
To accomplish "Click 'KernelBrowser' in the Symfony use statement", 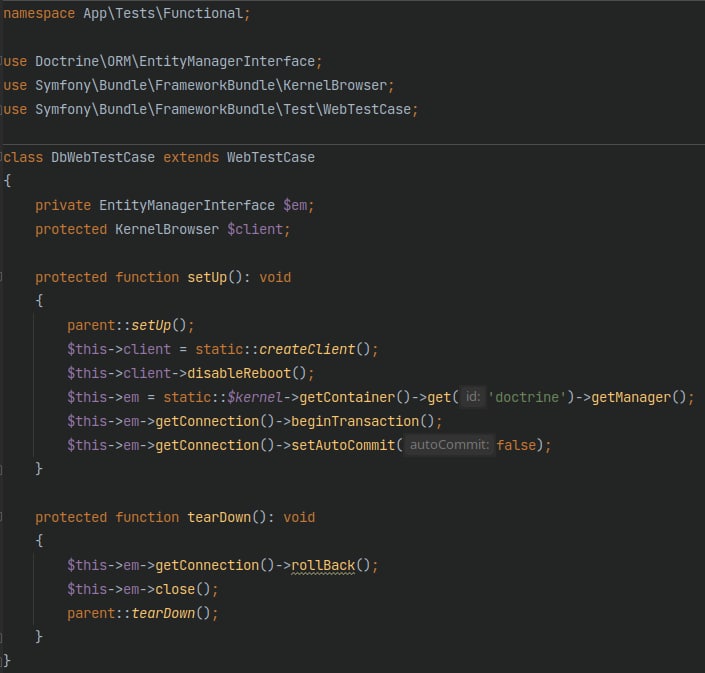I will click(x=335, y=85).
